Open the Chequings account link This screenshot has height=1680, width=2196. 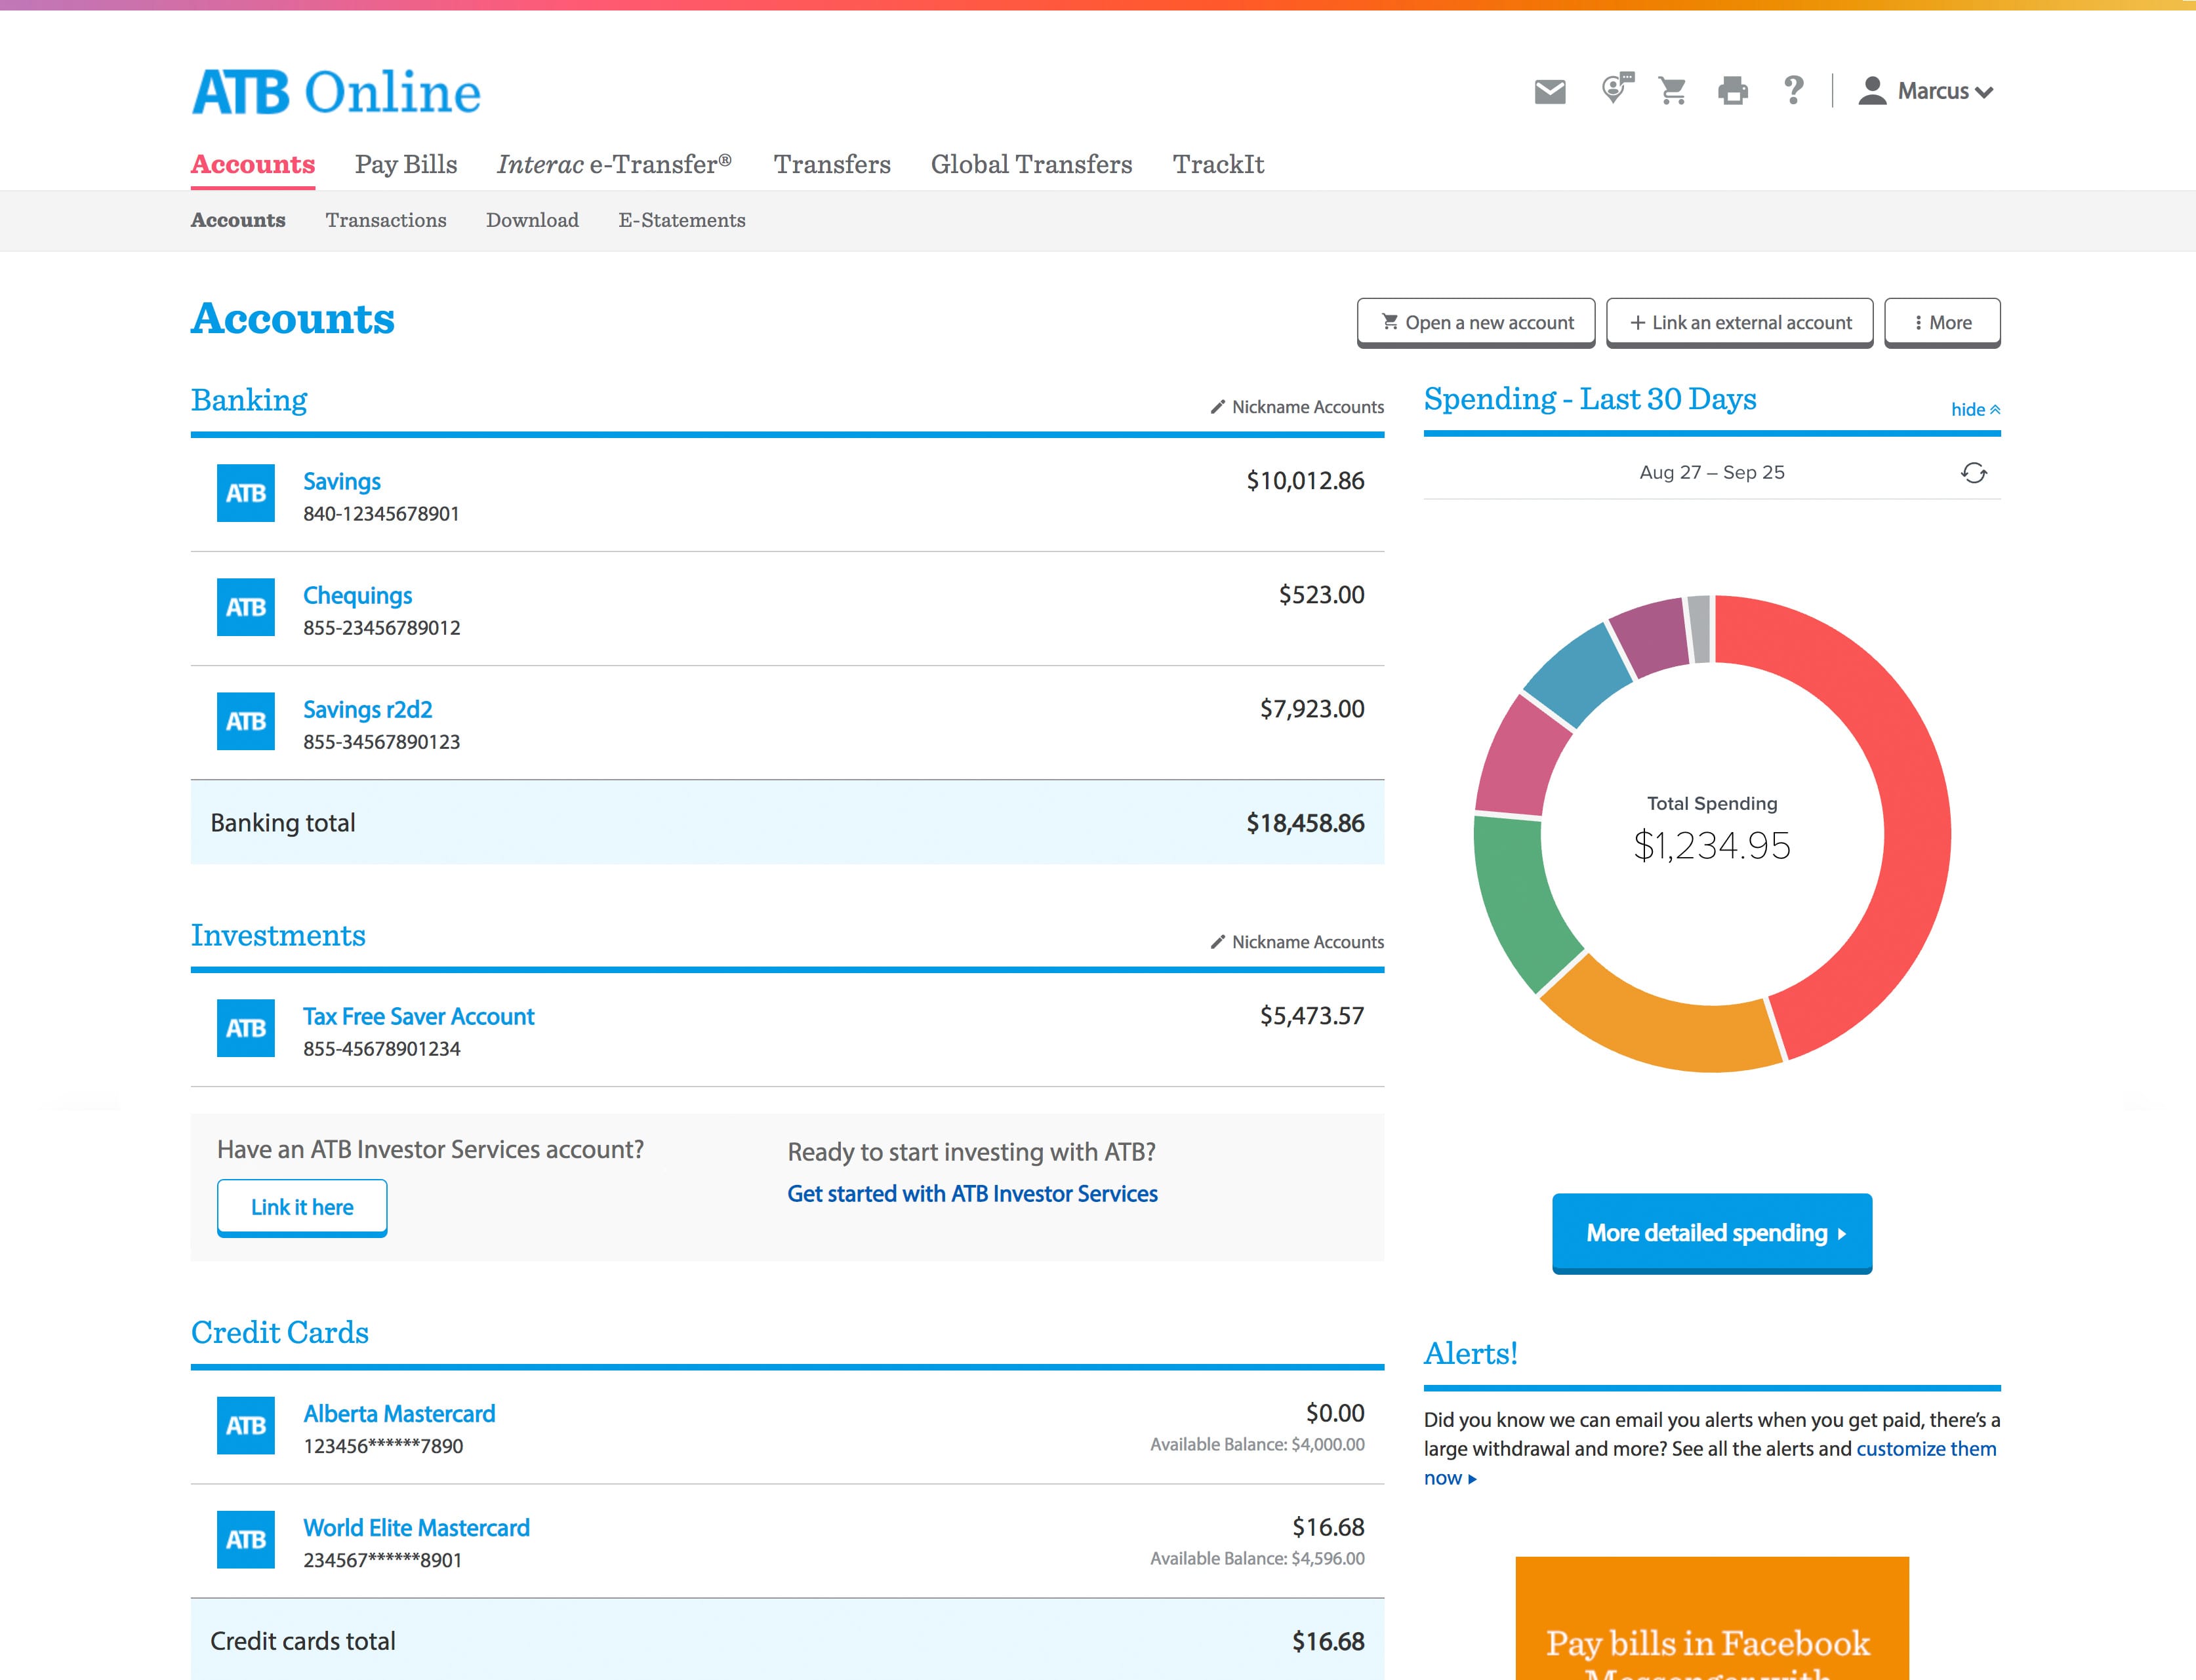pos(357,596)
